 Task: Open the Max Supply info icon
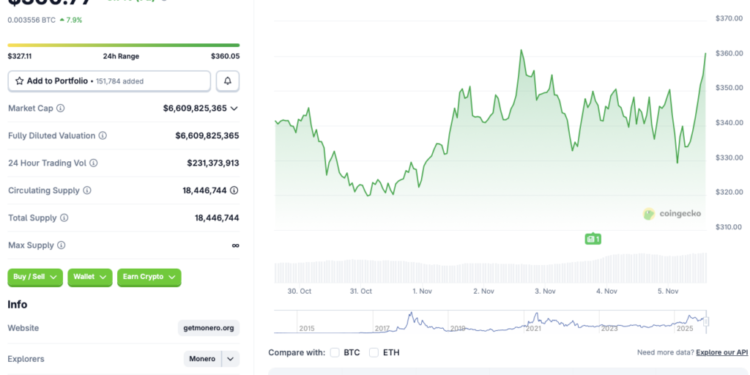pos(61,245)
